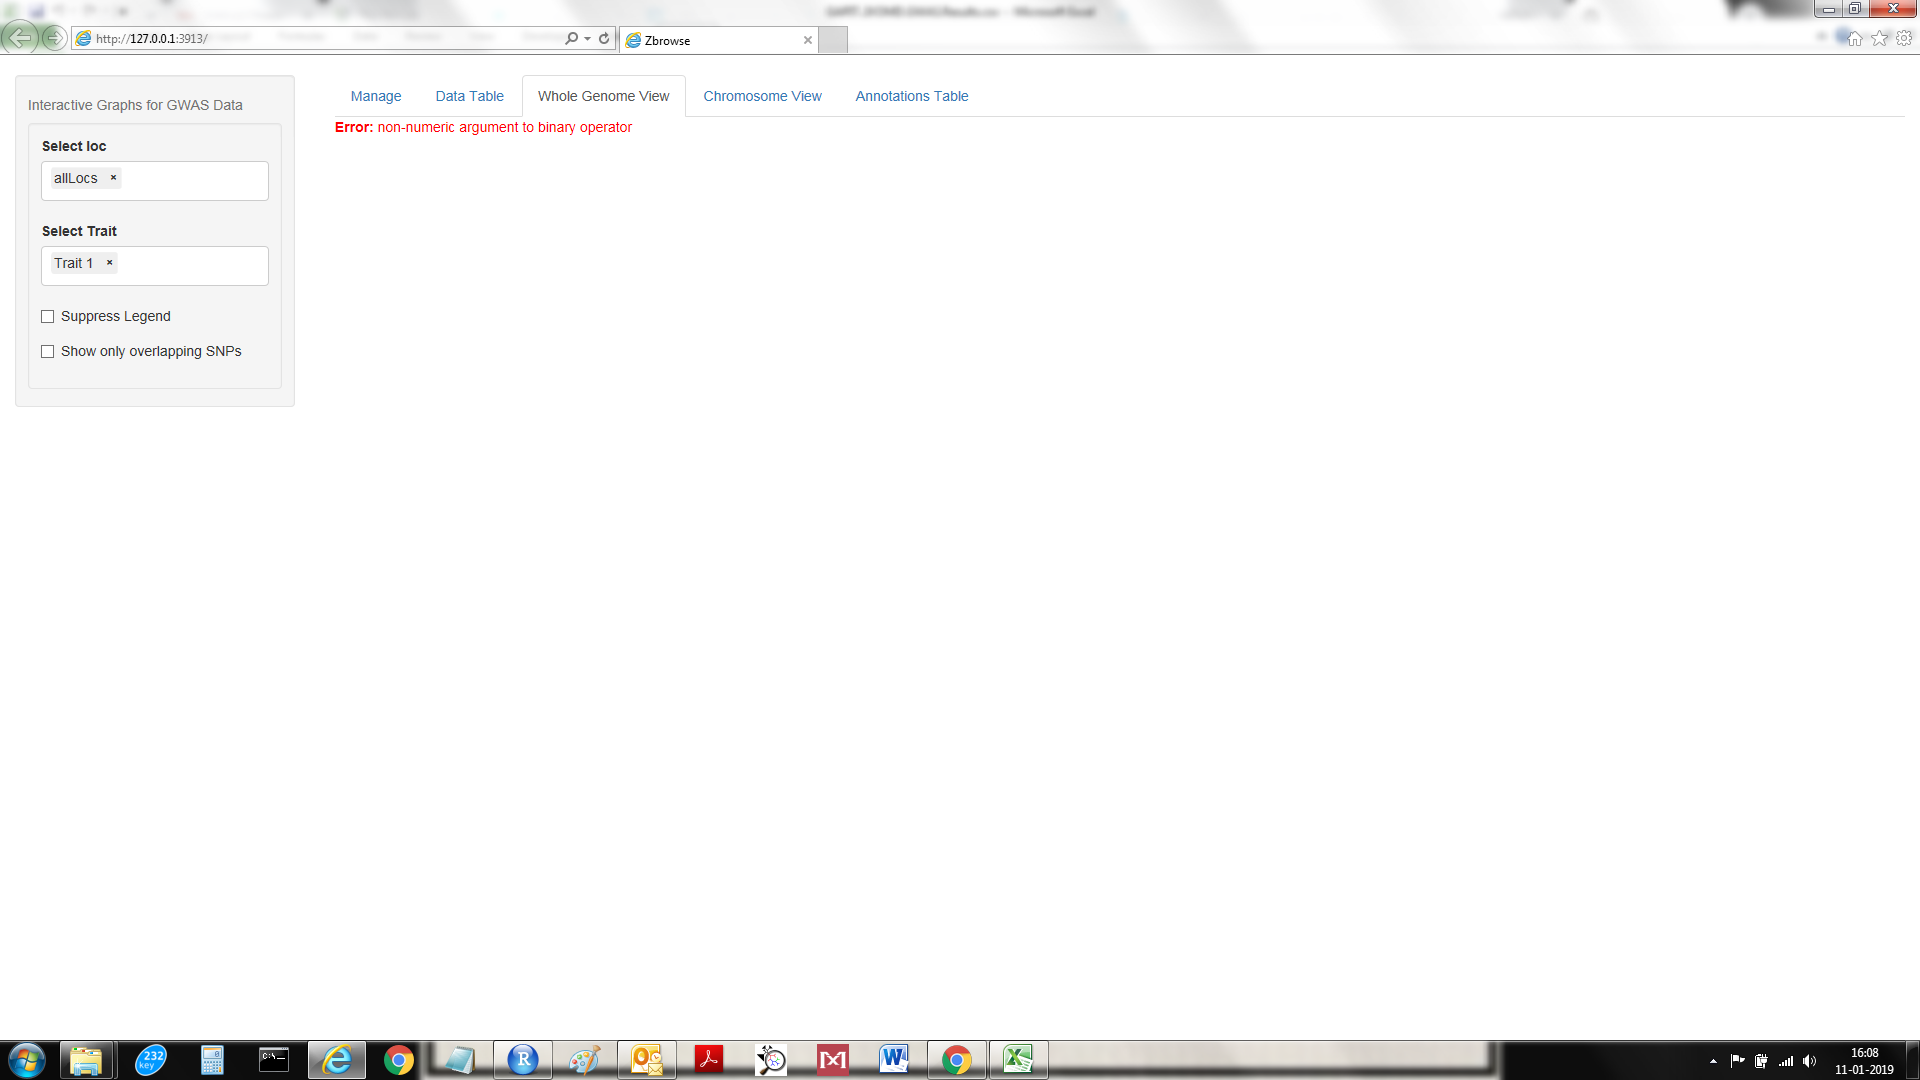
Task: Go to the Annotations Table tab
Action: point(911,96)
